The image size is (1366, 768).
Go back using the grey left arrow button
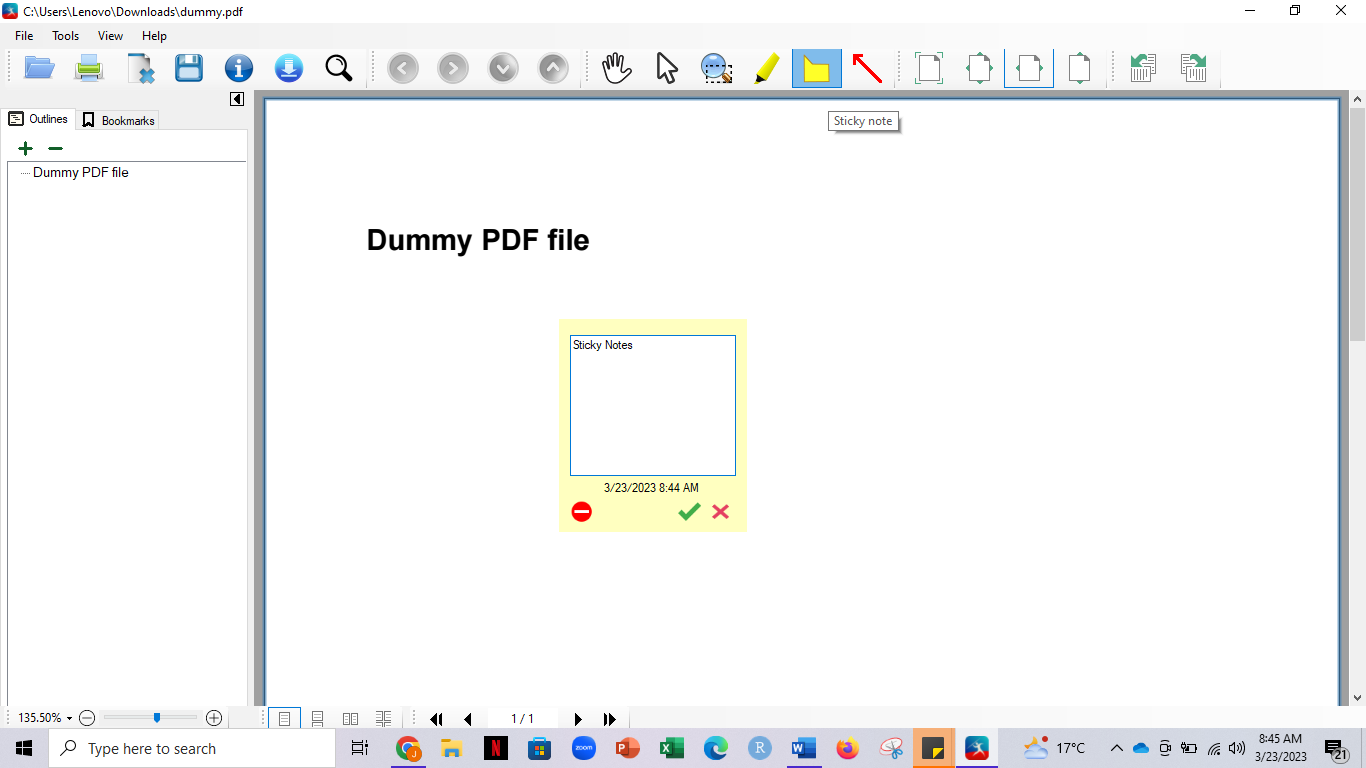pos(403,68)
